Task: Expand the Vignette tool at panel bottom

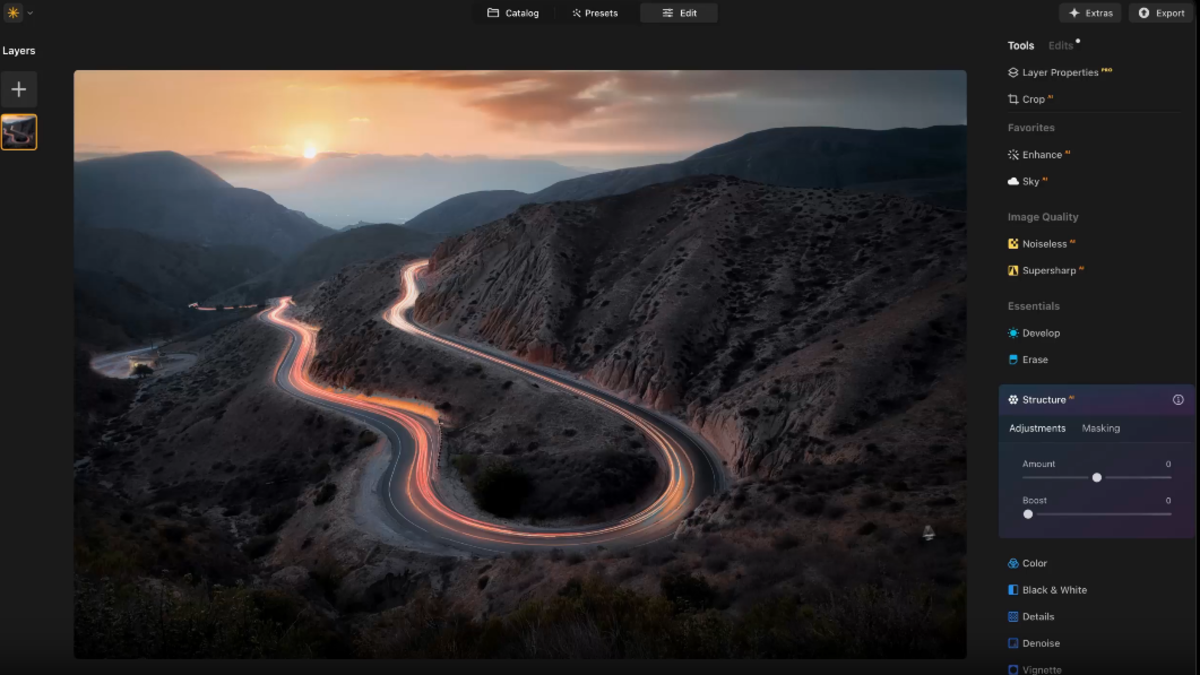Action: click(x=1043, y=668)
